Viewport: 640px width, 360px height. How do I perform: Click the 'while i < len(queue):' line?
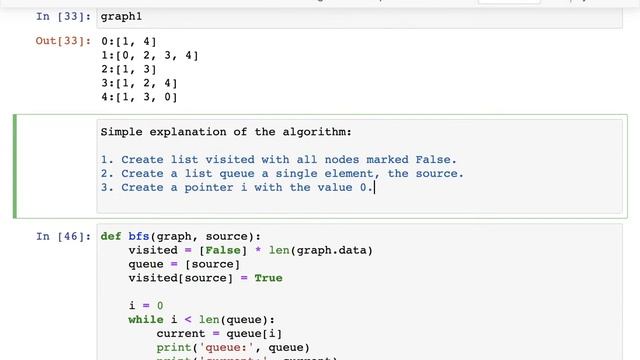(202, 320)
